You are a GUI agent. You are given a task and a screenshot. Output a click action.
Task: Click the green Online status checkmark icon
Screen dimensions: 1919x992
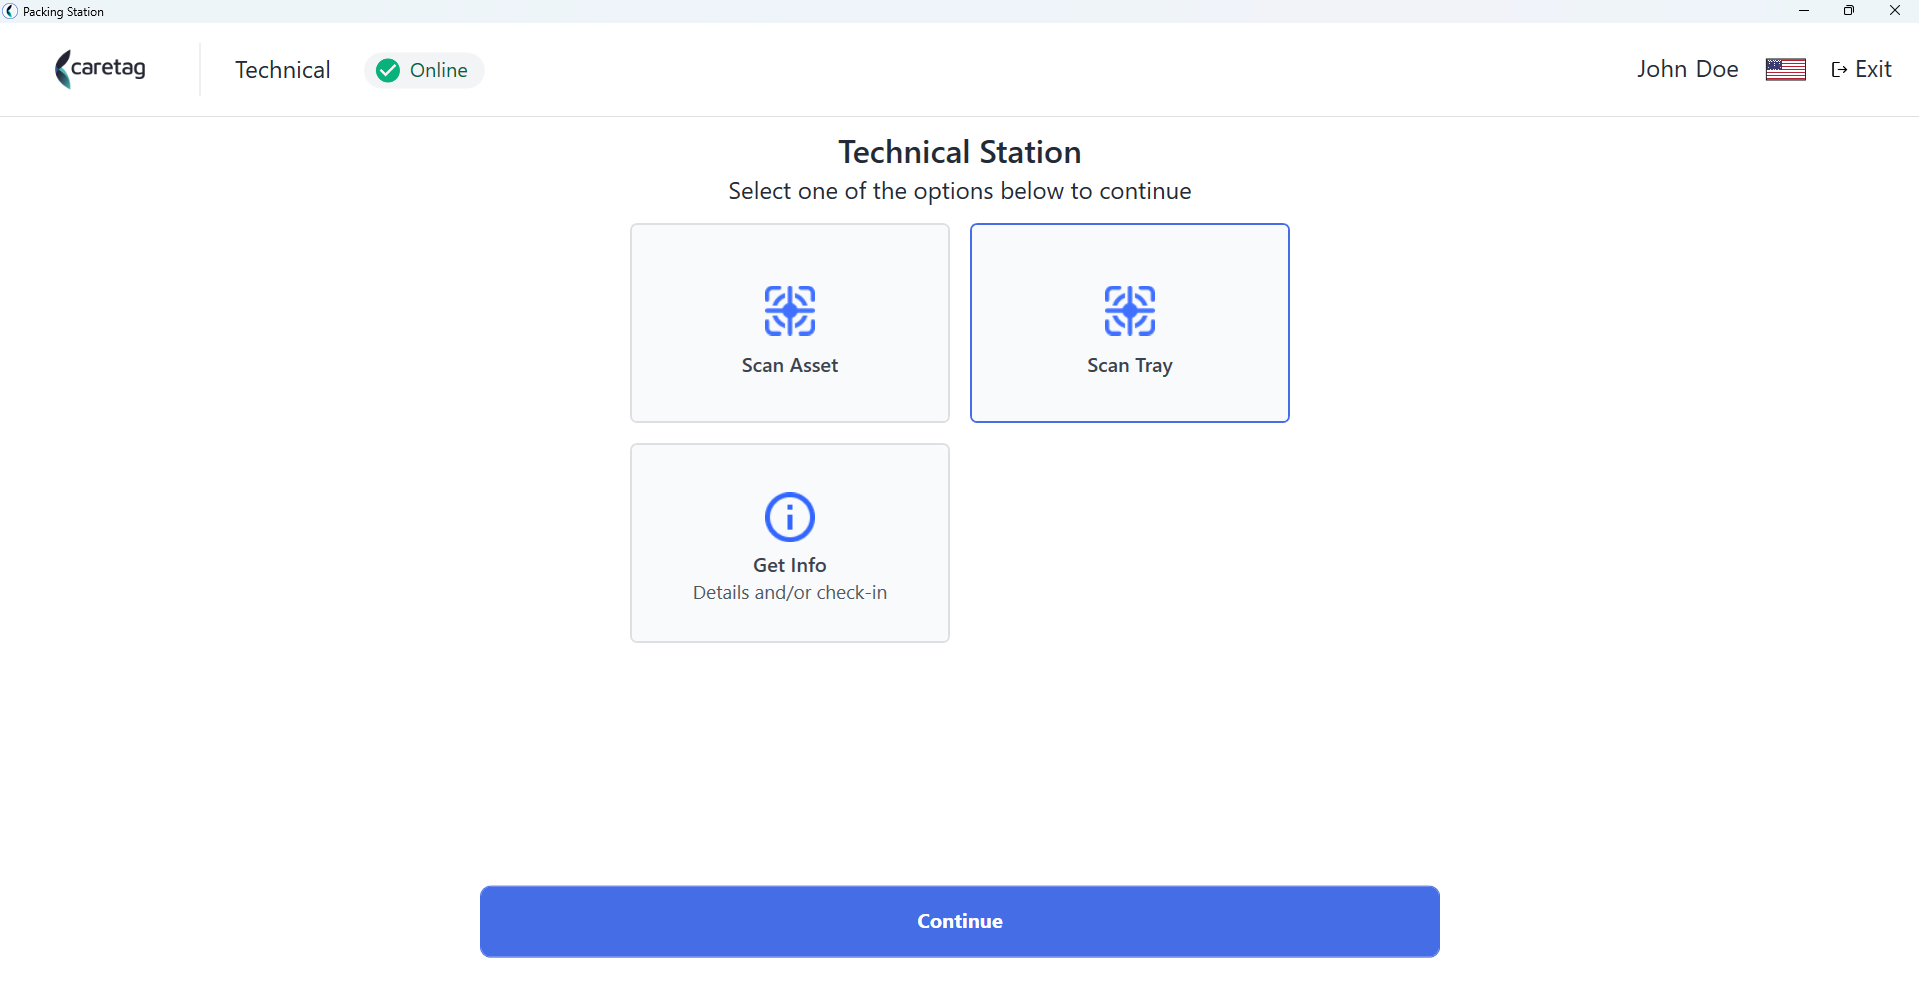pos(388,70)
